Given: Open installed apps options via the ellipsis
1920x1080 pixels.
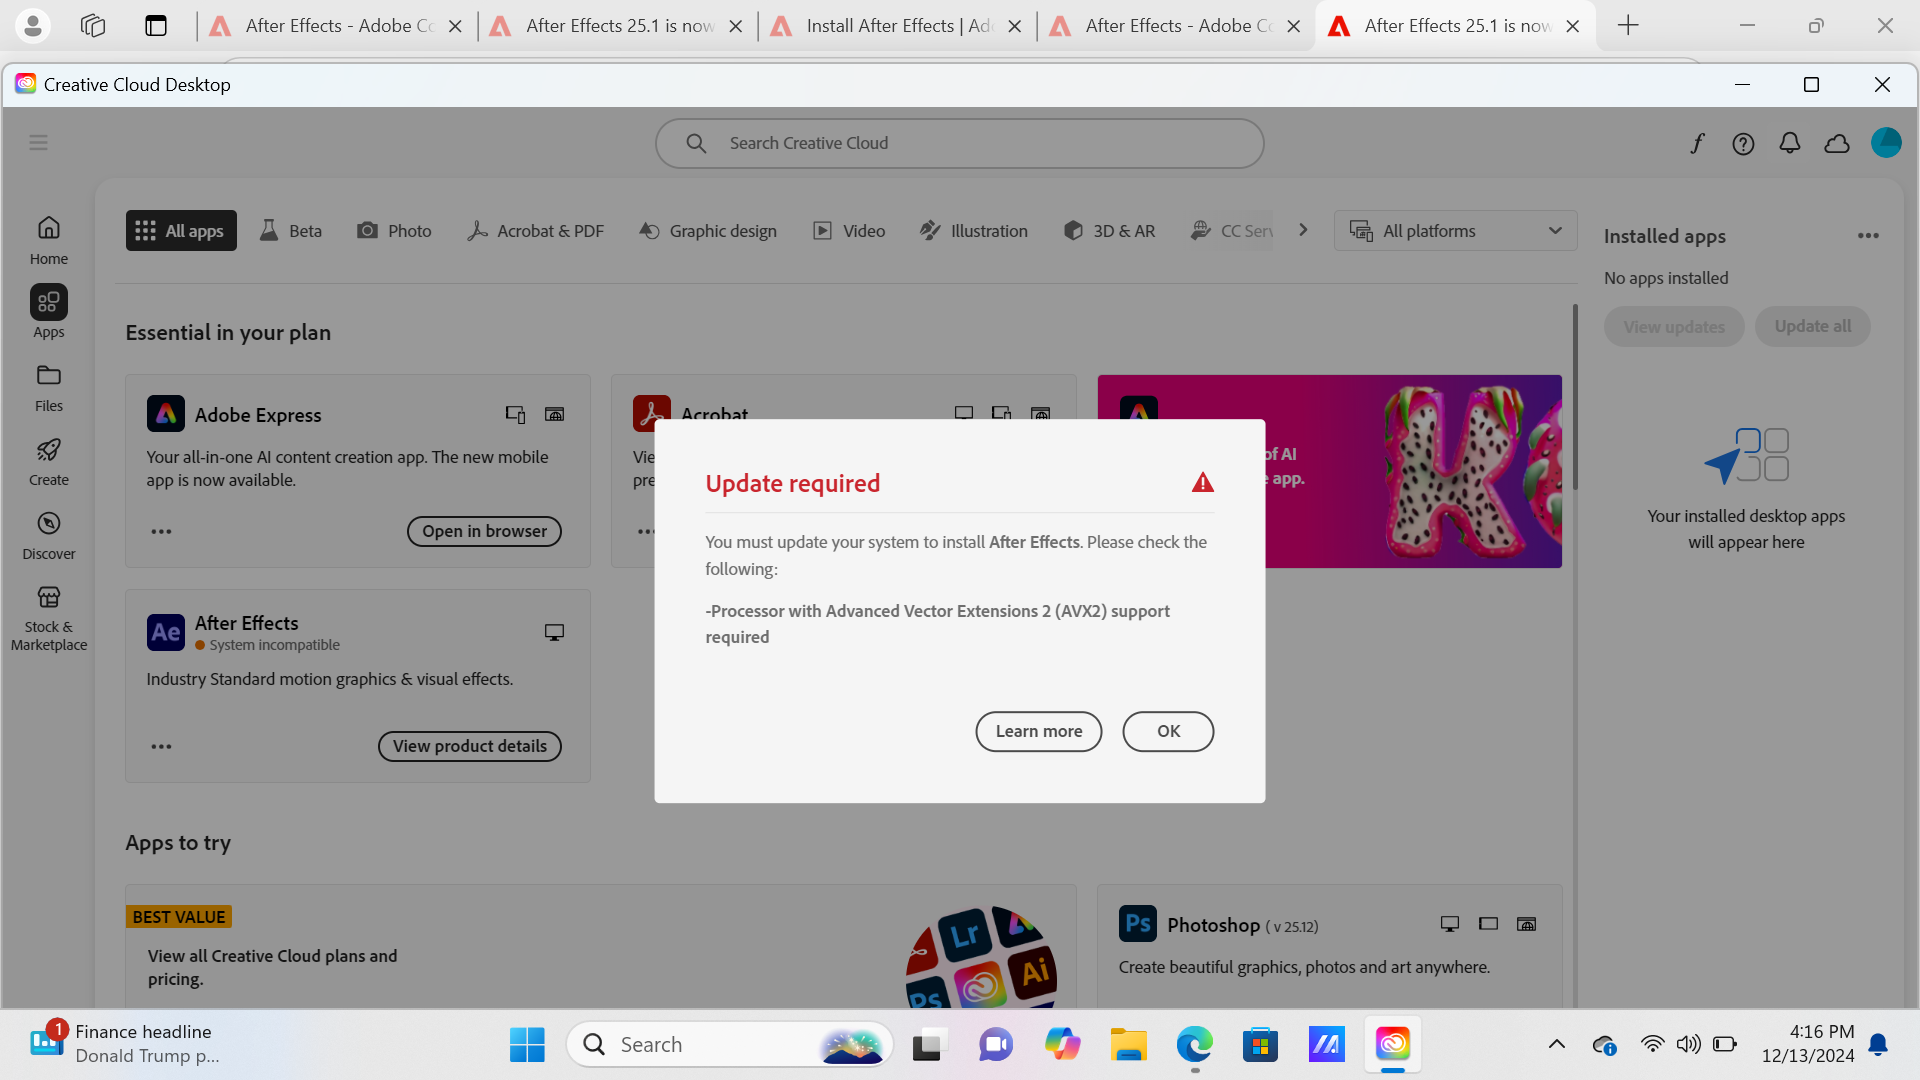Looking at the screenshot, I should tap(1869, 236).
